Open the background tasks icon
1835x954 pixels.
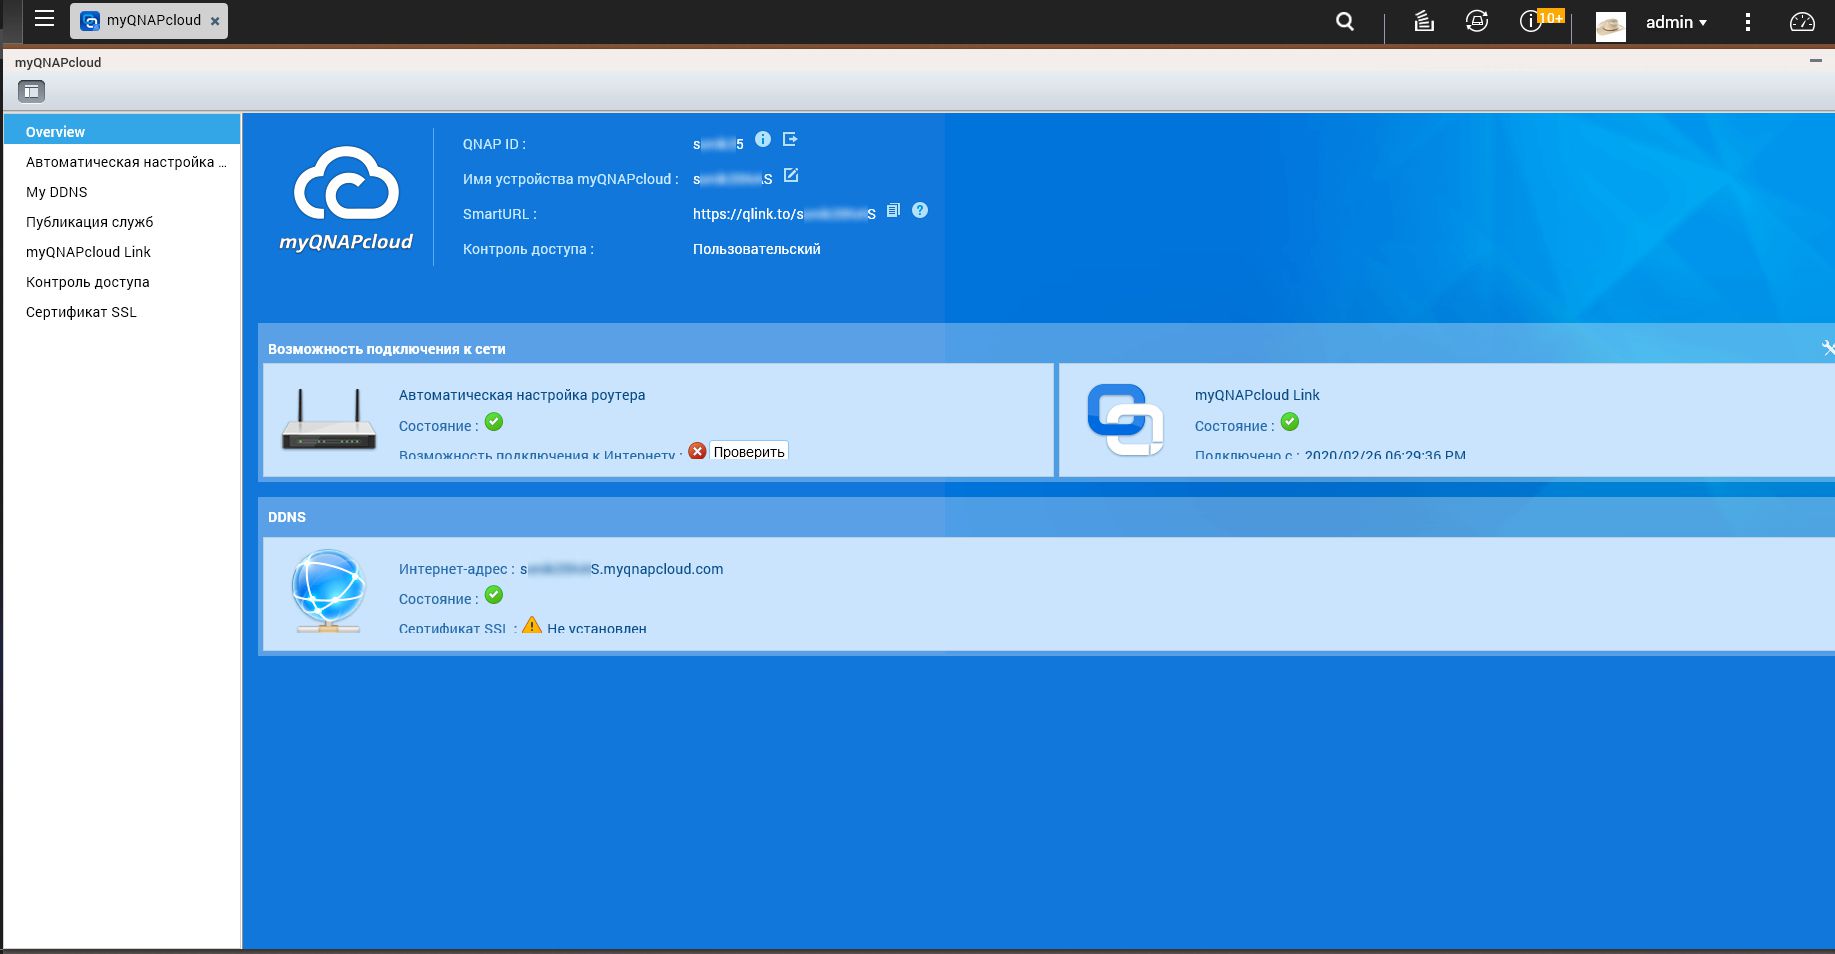point(1424,21)
